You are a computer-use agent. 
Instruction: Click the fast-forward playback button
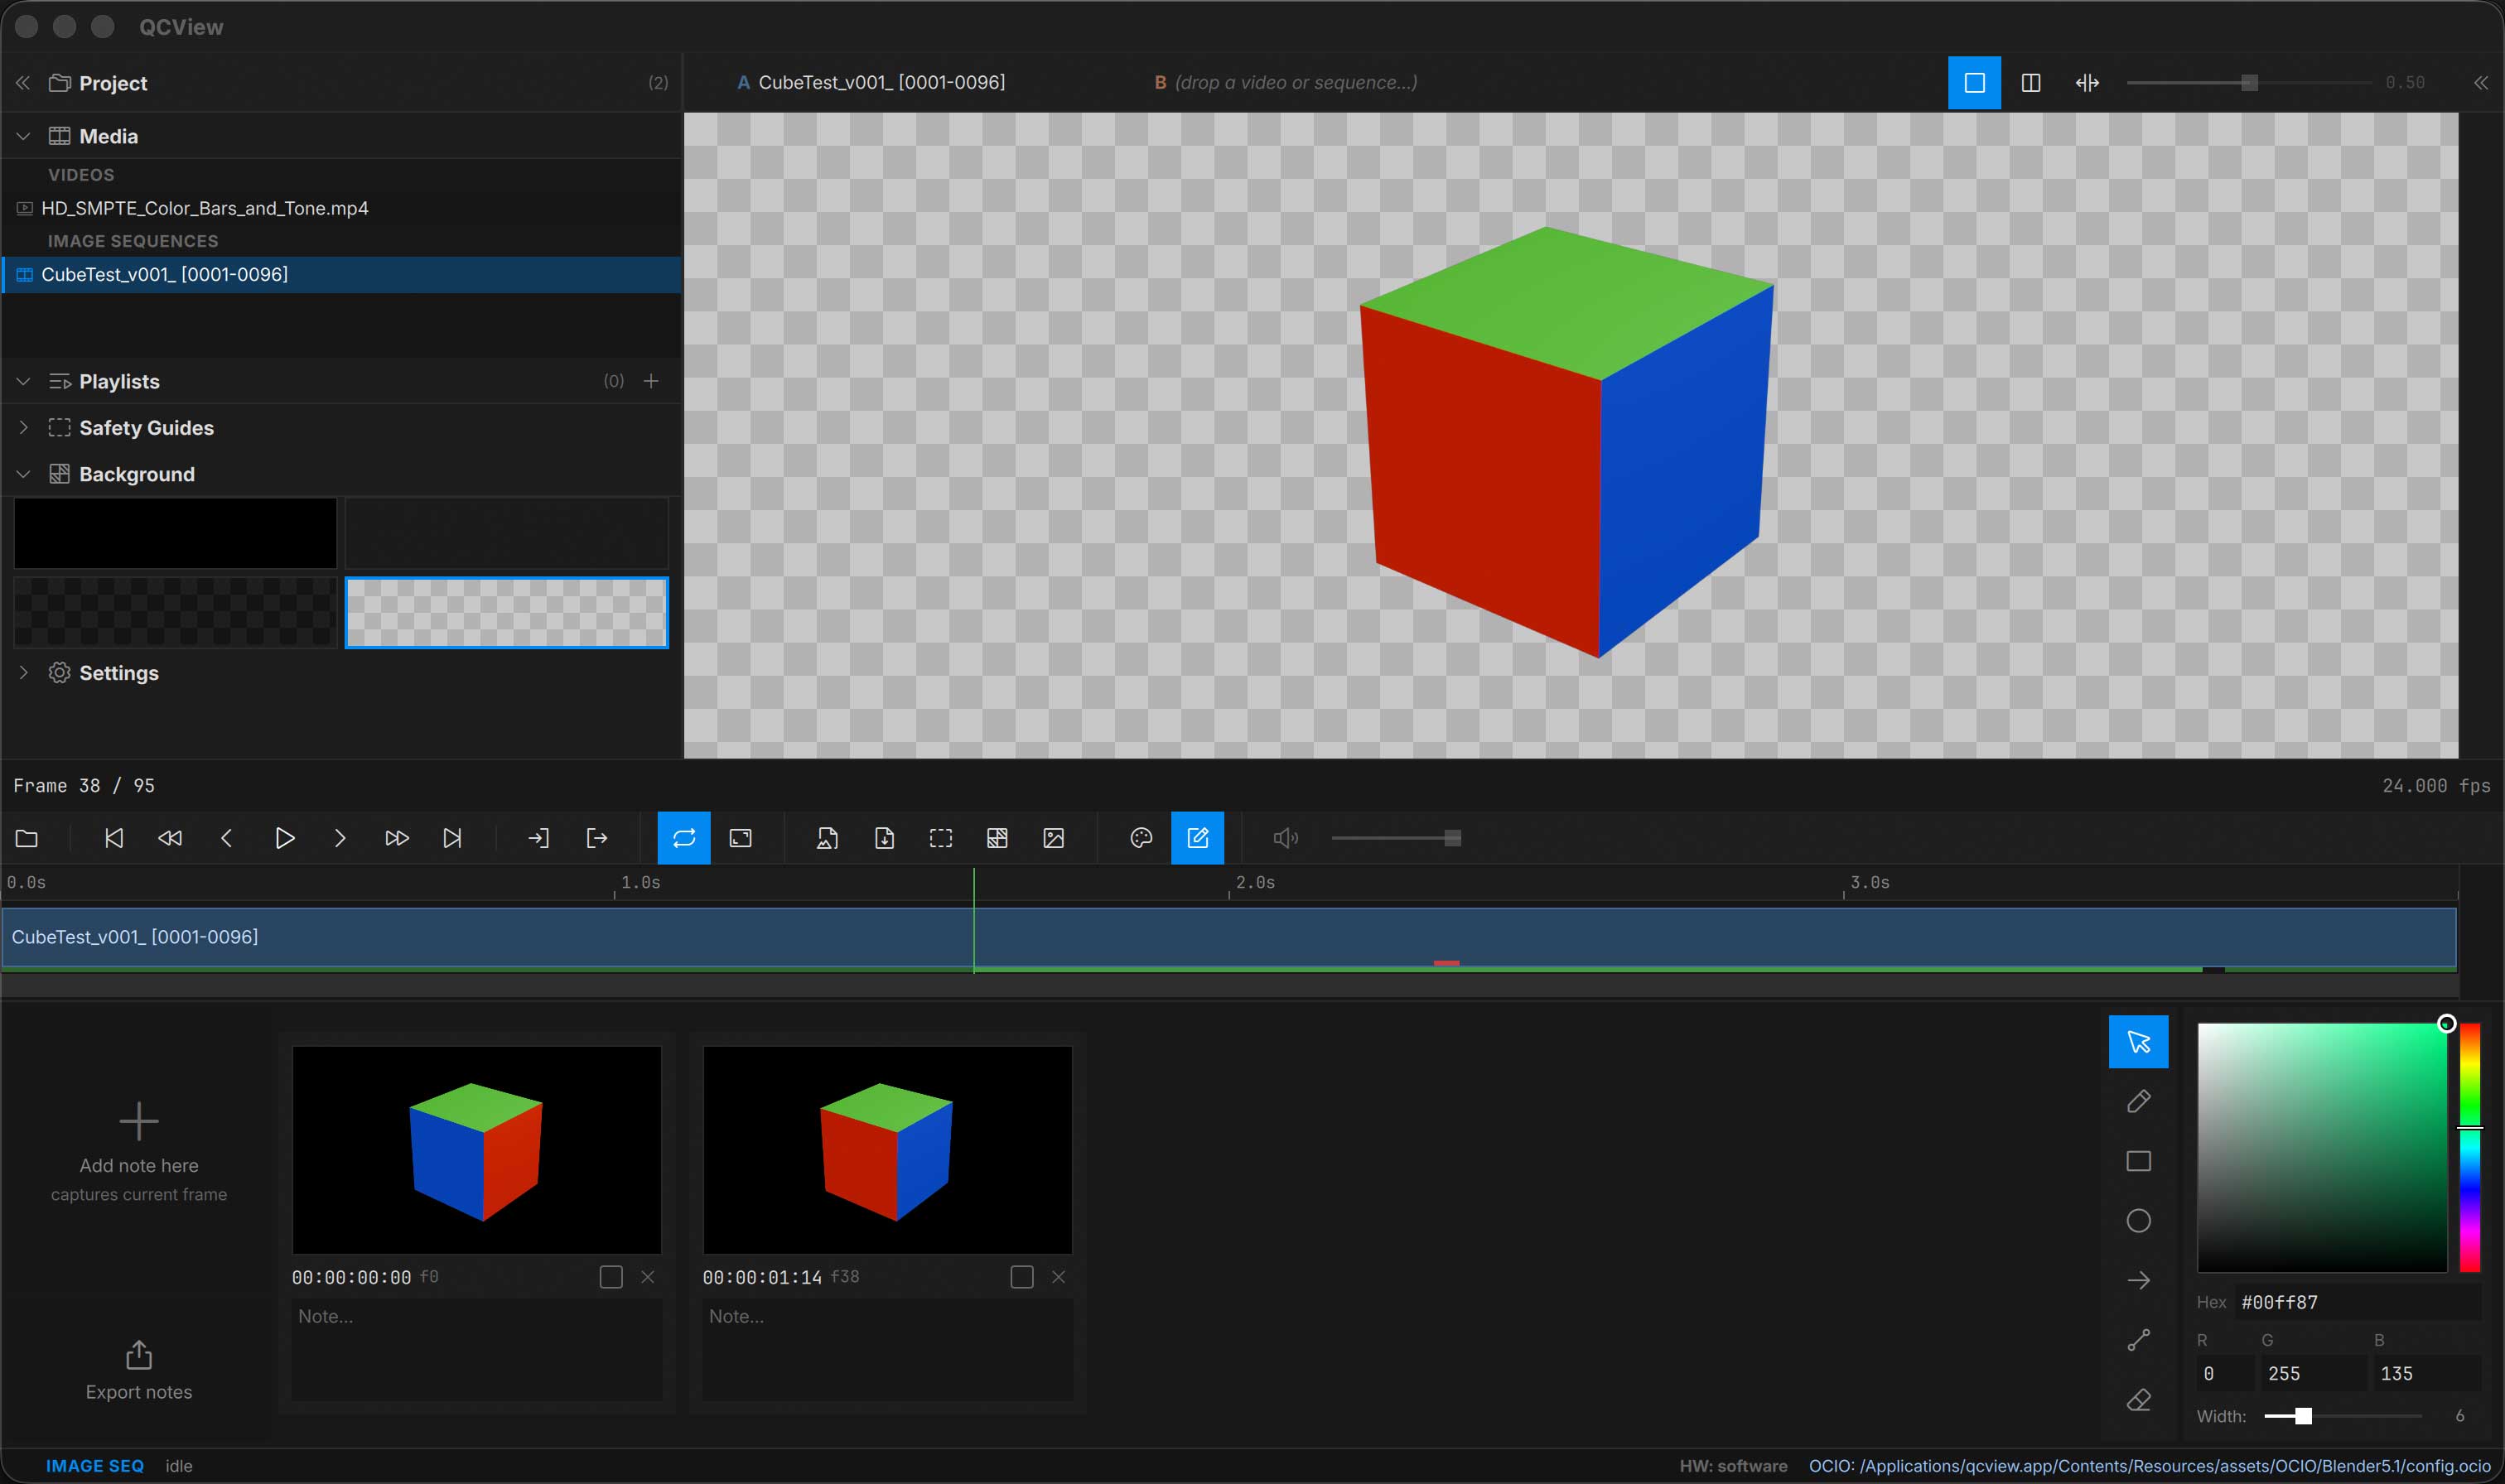click(396, 838)
